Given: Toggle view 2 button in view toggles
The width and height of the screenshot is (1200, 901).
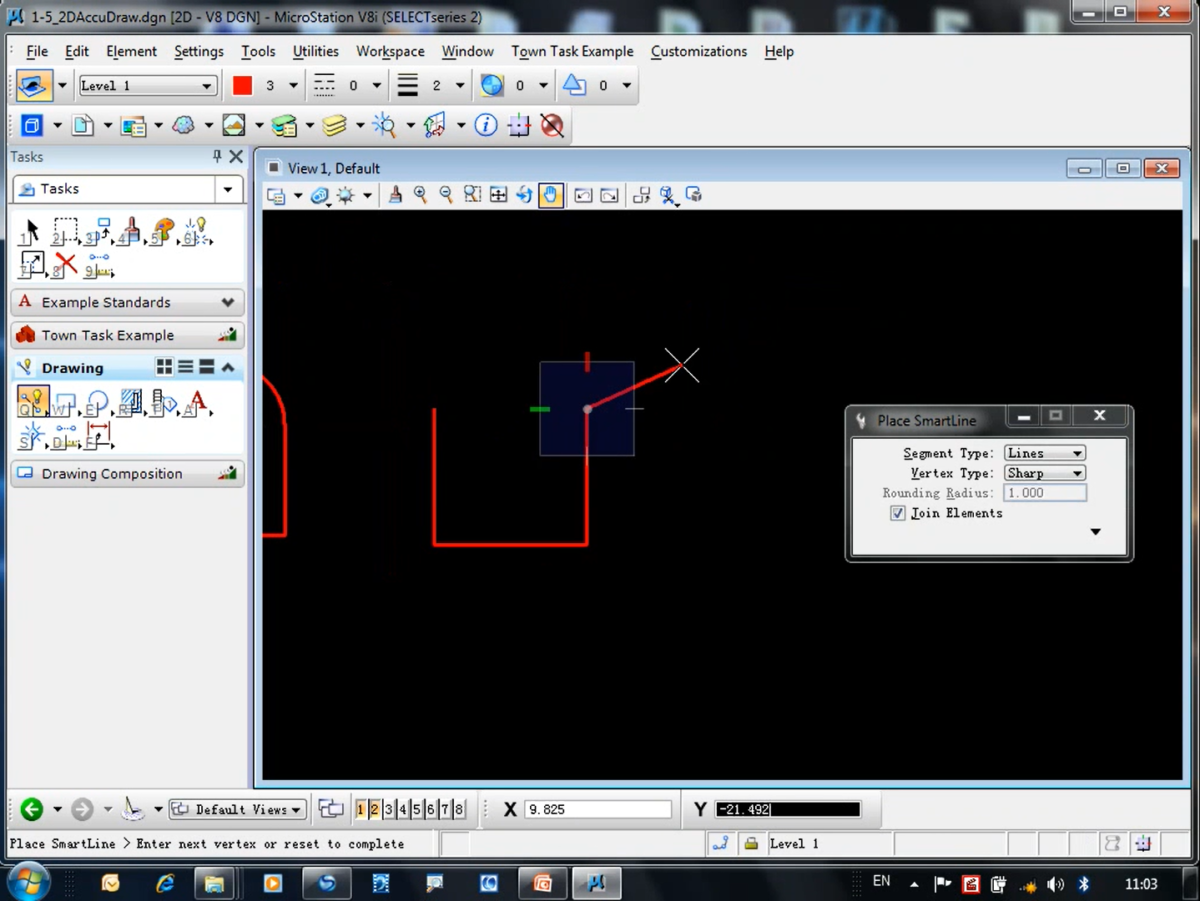Looking at the screenshot, I should click(375, 809).
